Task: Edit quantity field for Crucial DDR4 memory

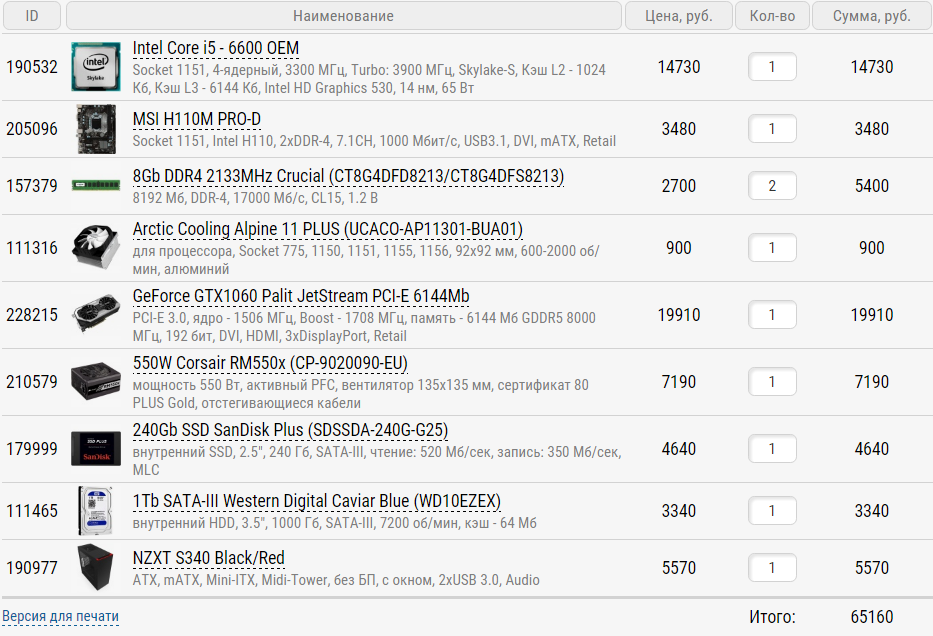Action: coord(772,186)
